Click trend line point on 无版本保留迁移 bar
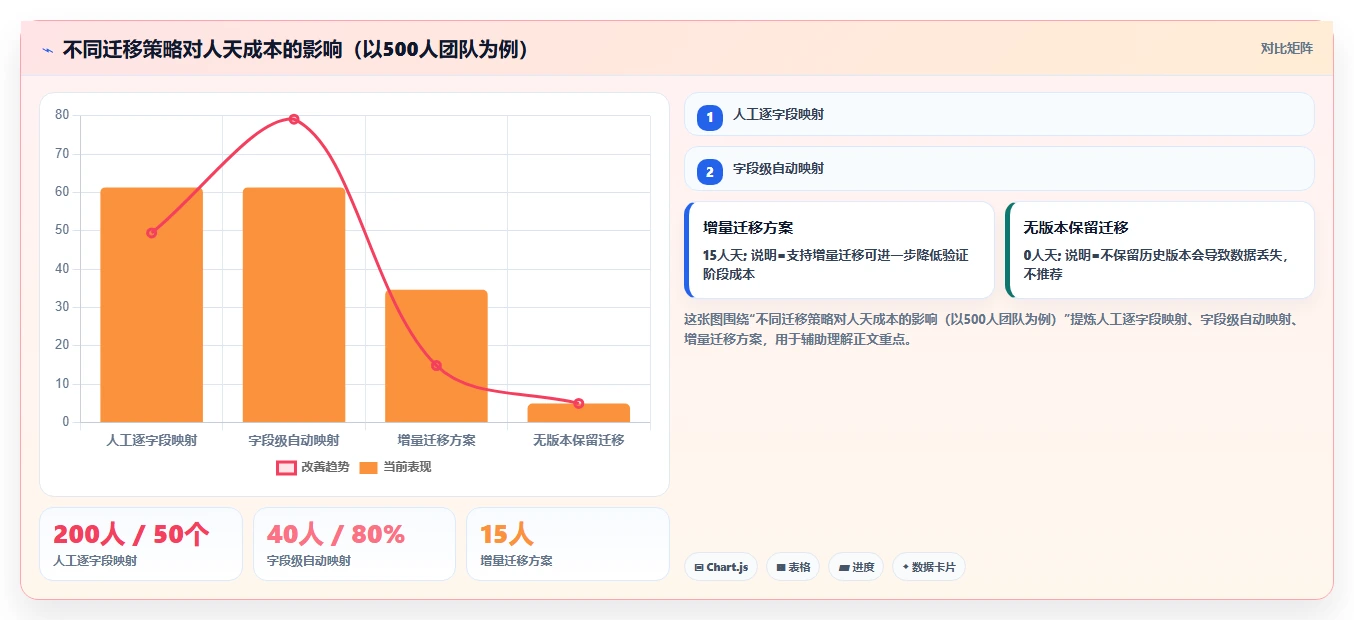Image resolution: width=1354 pixels, height=620 pixels. [x=579, y=403]
